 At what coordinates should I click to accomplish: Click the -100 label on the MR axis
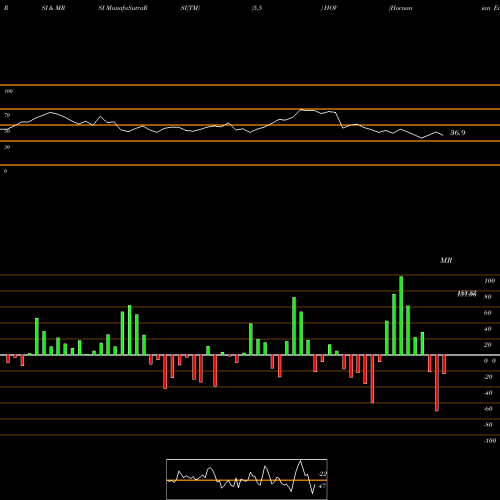(x=490, y=441)
